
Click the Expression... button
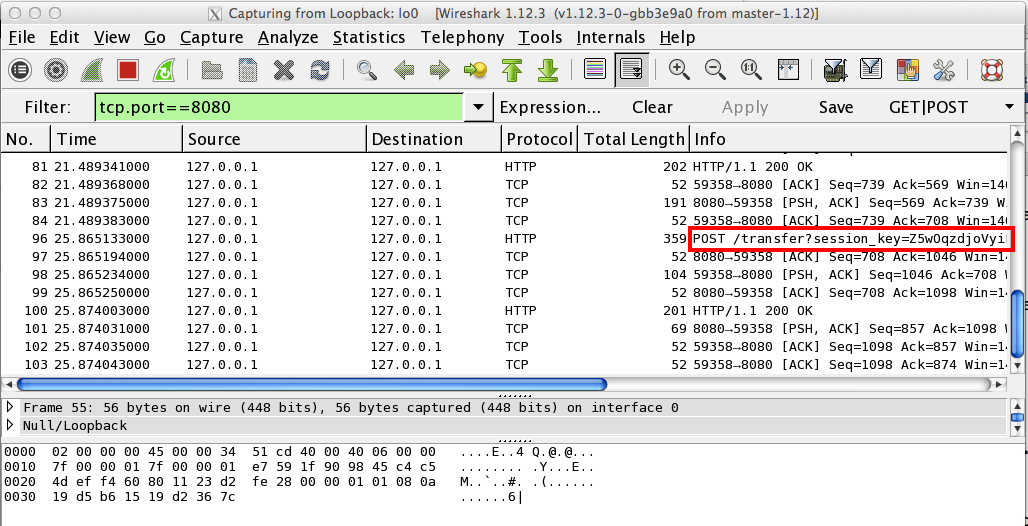click(x=550, y=107)
